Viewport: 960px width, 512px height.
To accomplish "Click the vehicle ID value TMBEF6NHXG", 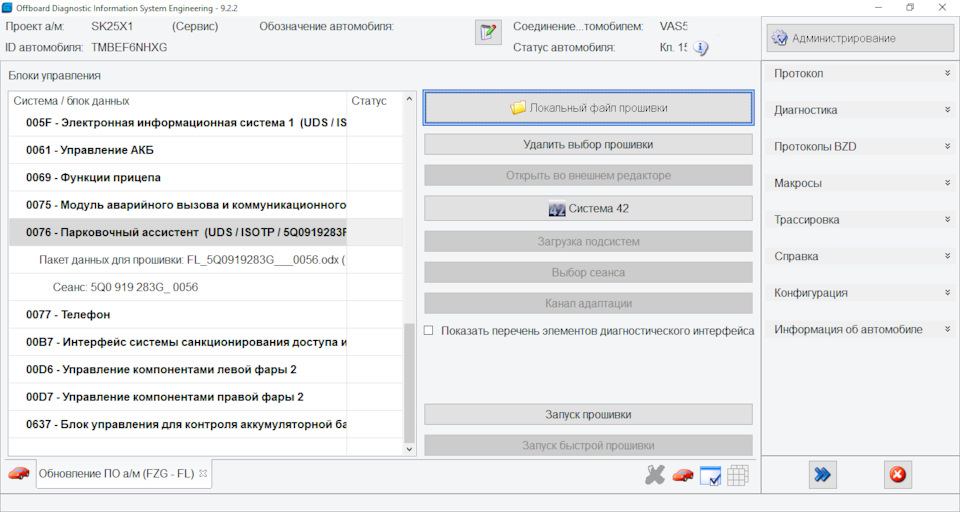I will (129, 47).
